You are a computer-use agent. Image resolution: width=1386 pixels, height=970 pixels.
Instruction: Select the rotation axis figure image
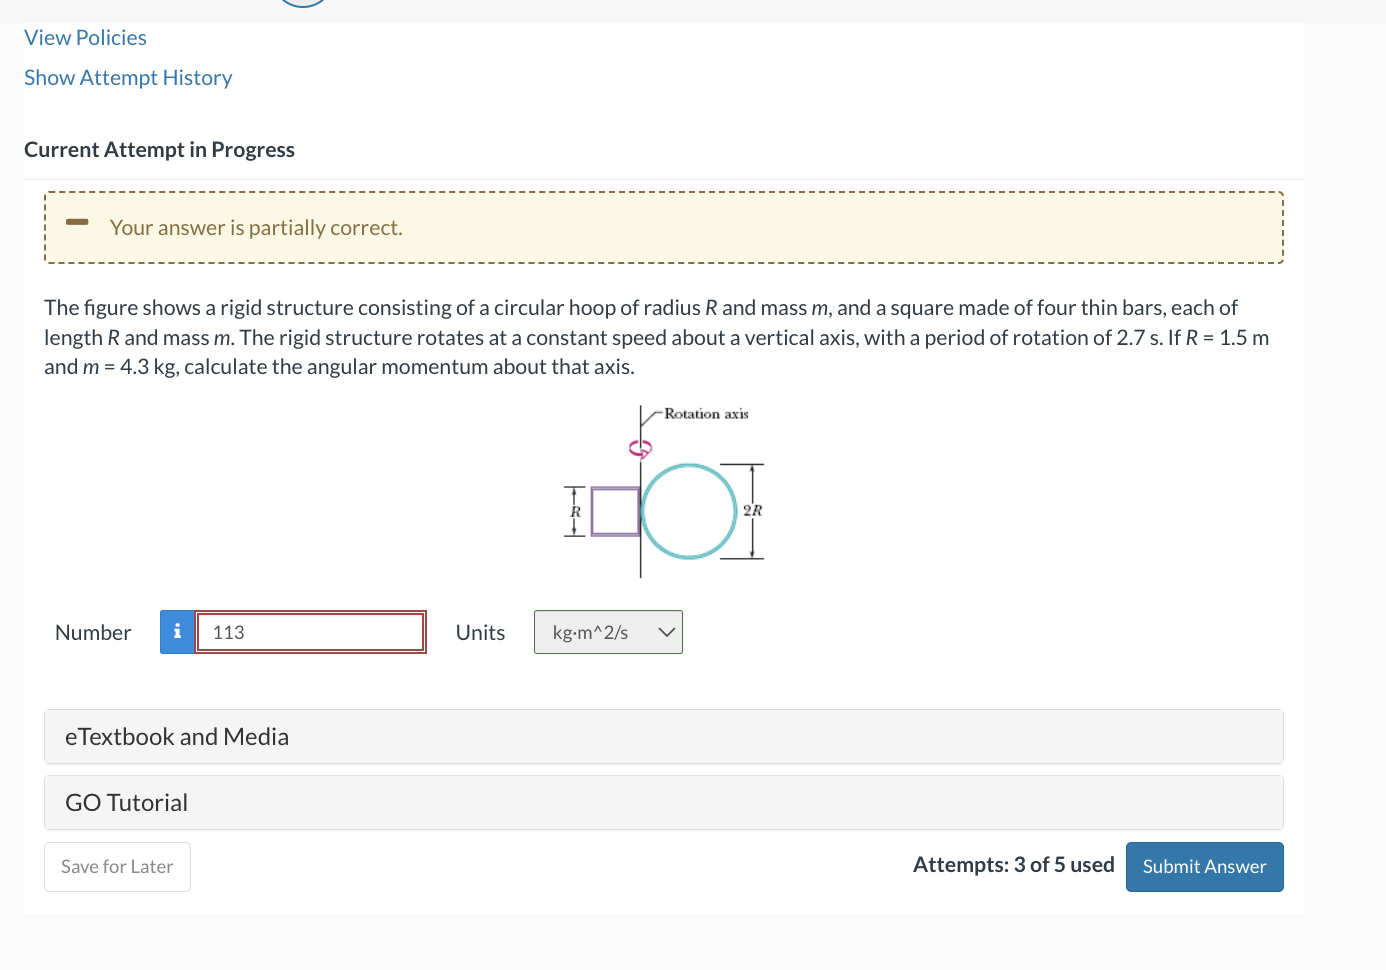[664, 490]
